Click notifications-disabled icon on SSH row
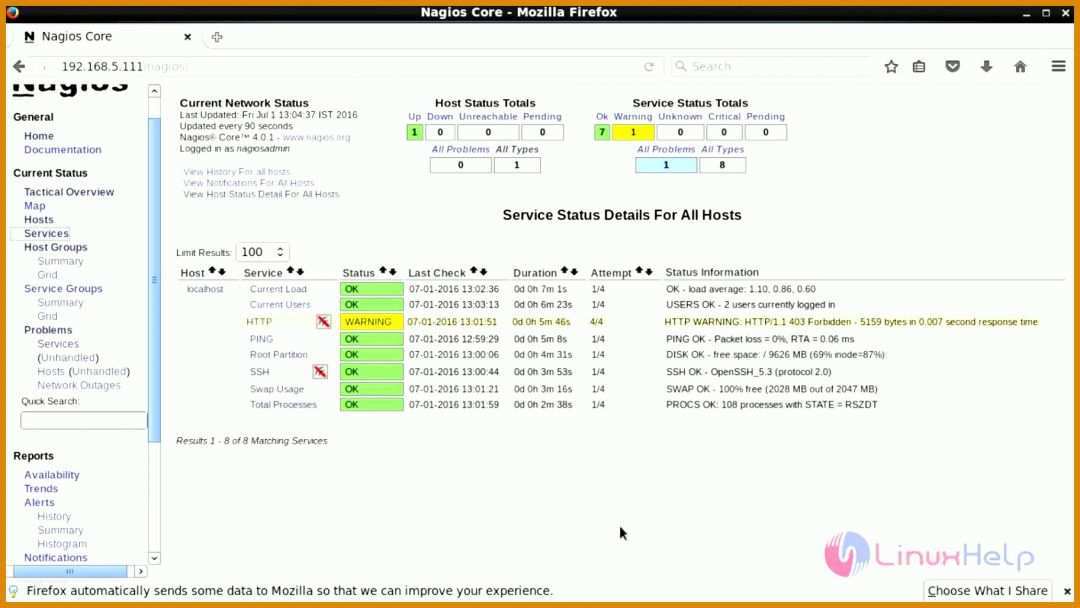This screenshot has width=1080, height=608. pos(320,372)
